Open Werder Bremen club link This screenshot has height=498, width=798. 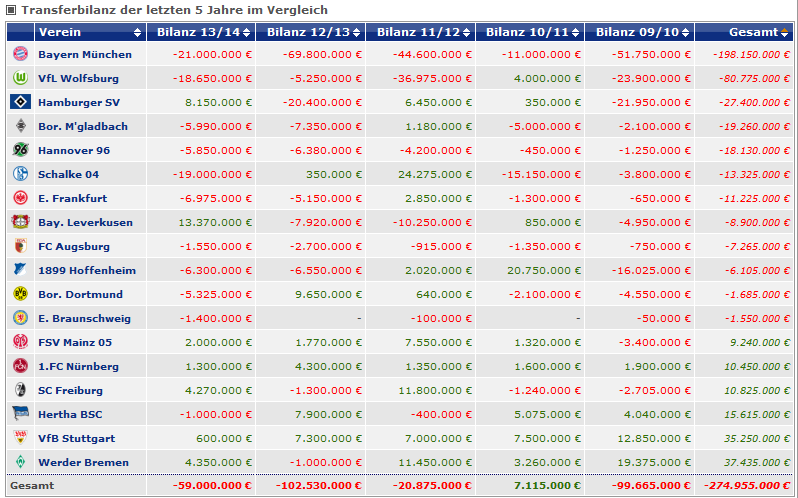point(83,462)
